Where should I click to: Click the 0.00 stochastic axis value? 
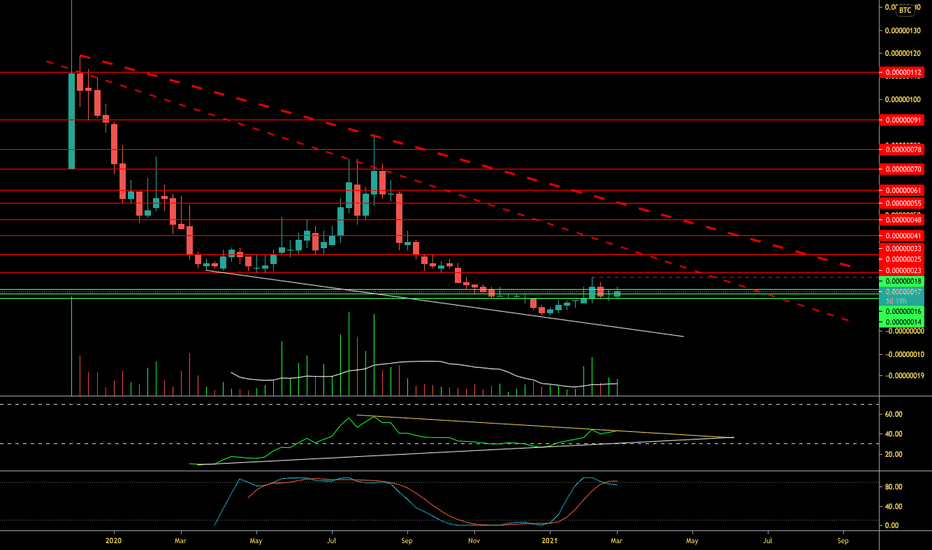892,526
